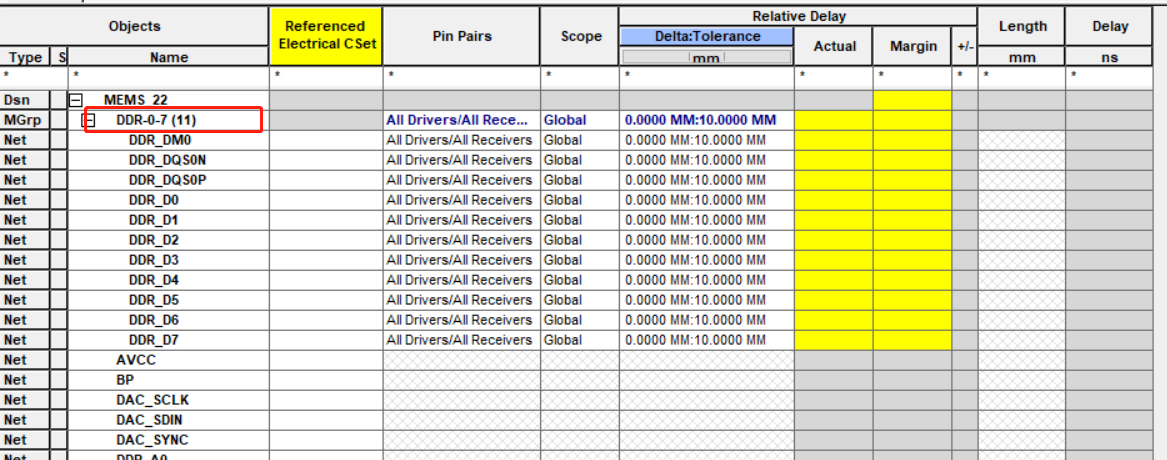Click the Objects column header
Viewport: 1167px width, 460px height.
point(134,27)
